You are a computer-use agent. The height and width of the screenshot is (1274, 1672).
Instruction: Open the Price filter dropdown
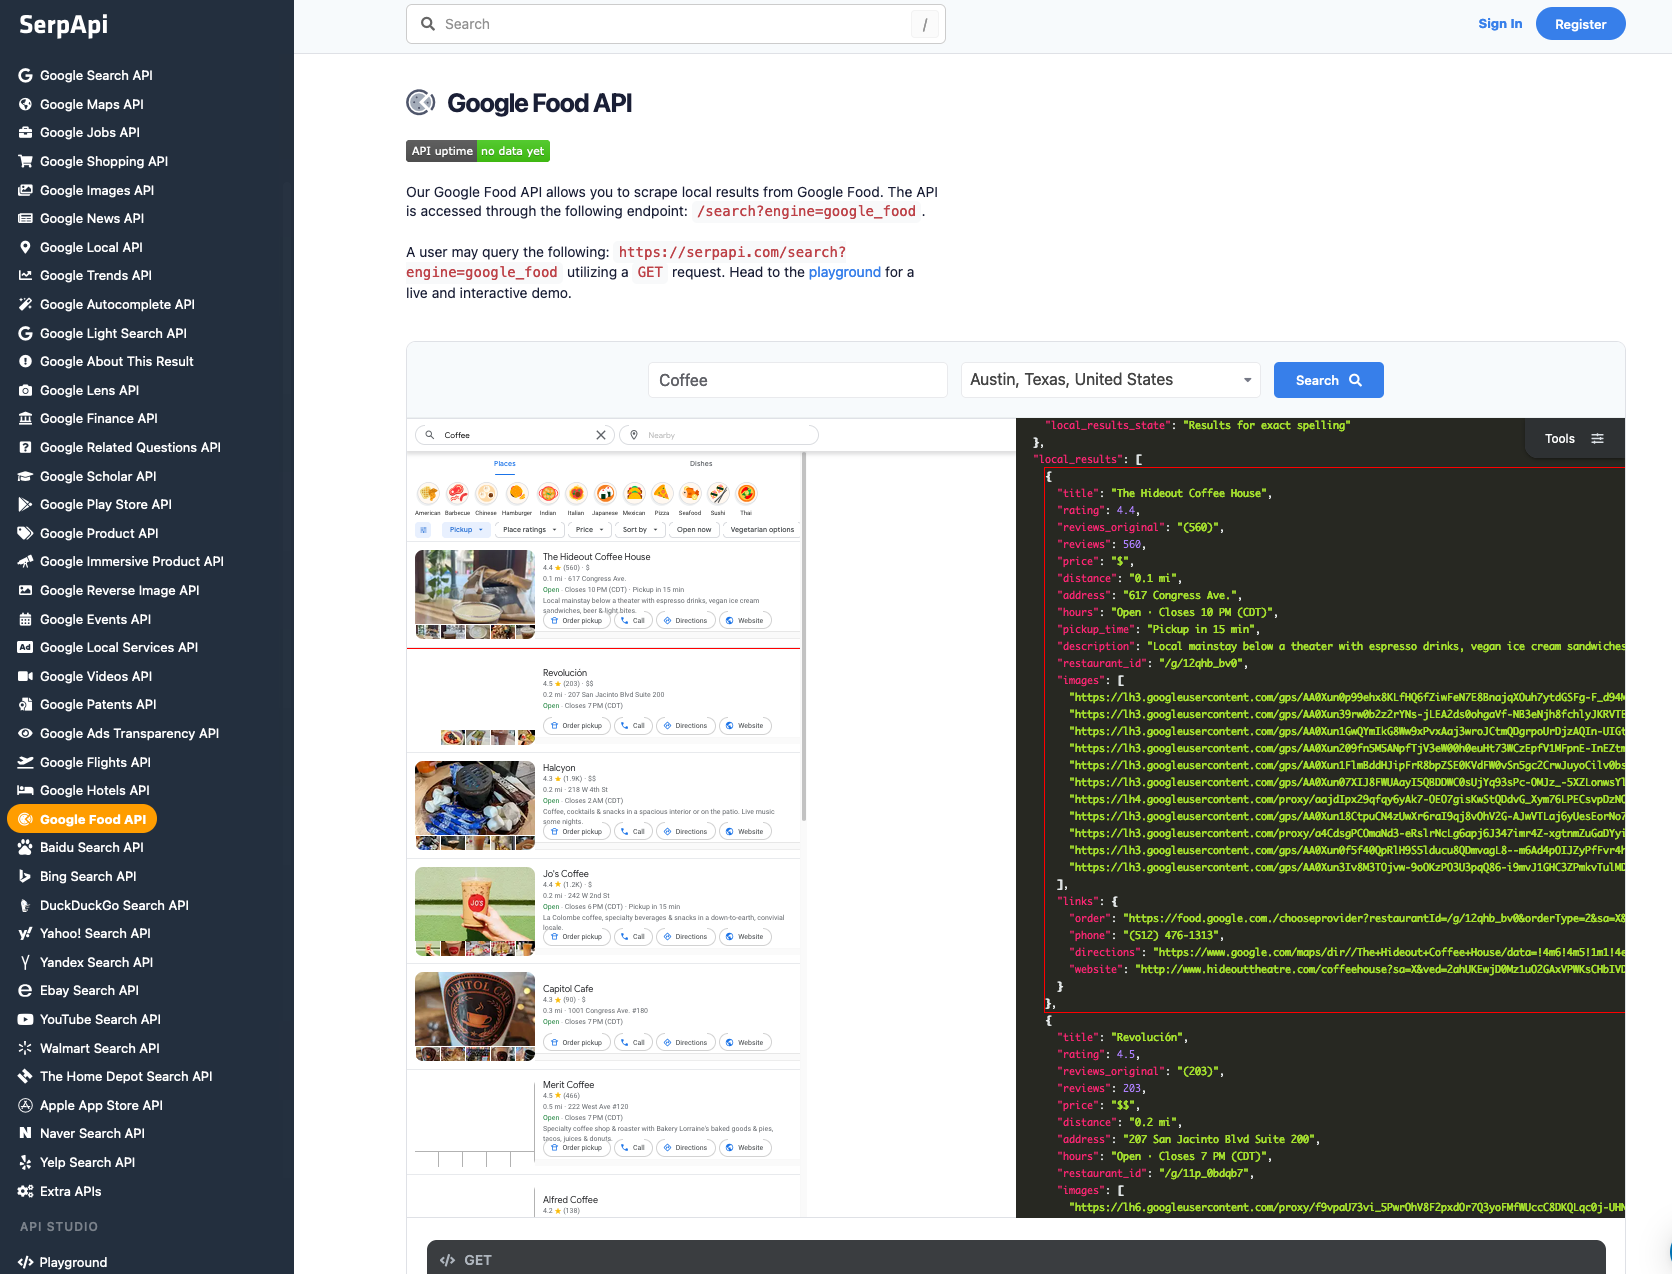click(590, 530)
